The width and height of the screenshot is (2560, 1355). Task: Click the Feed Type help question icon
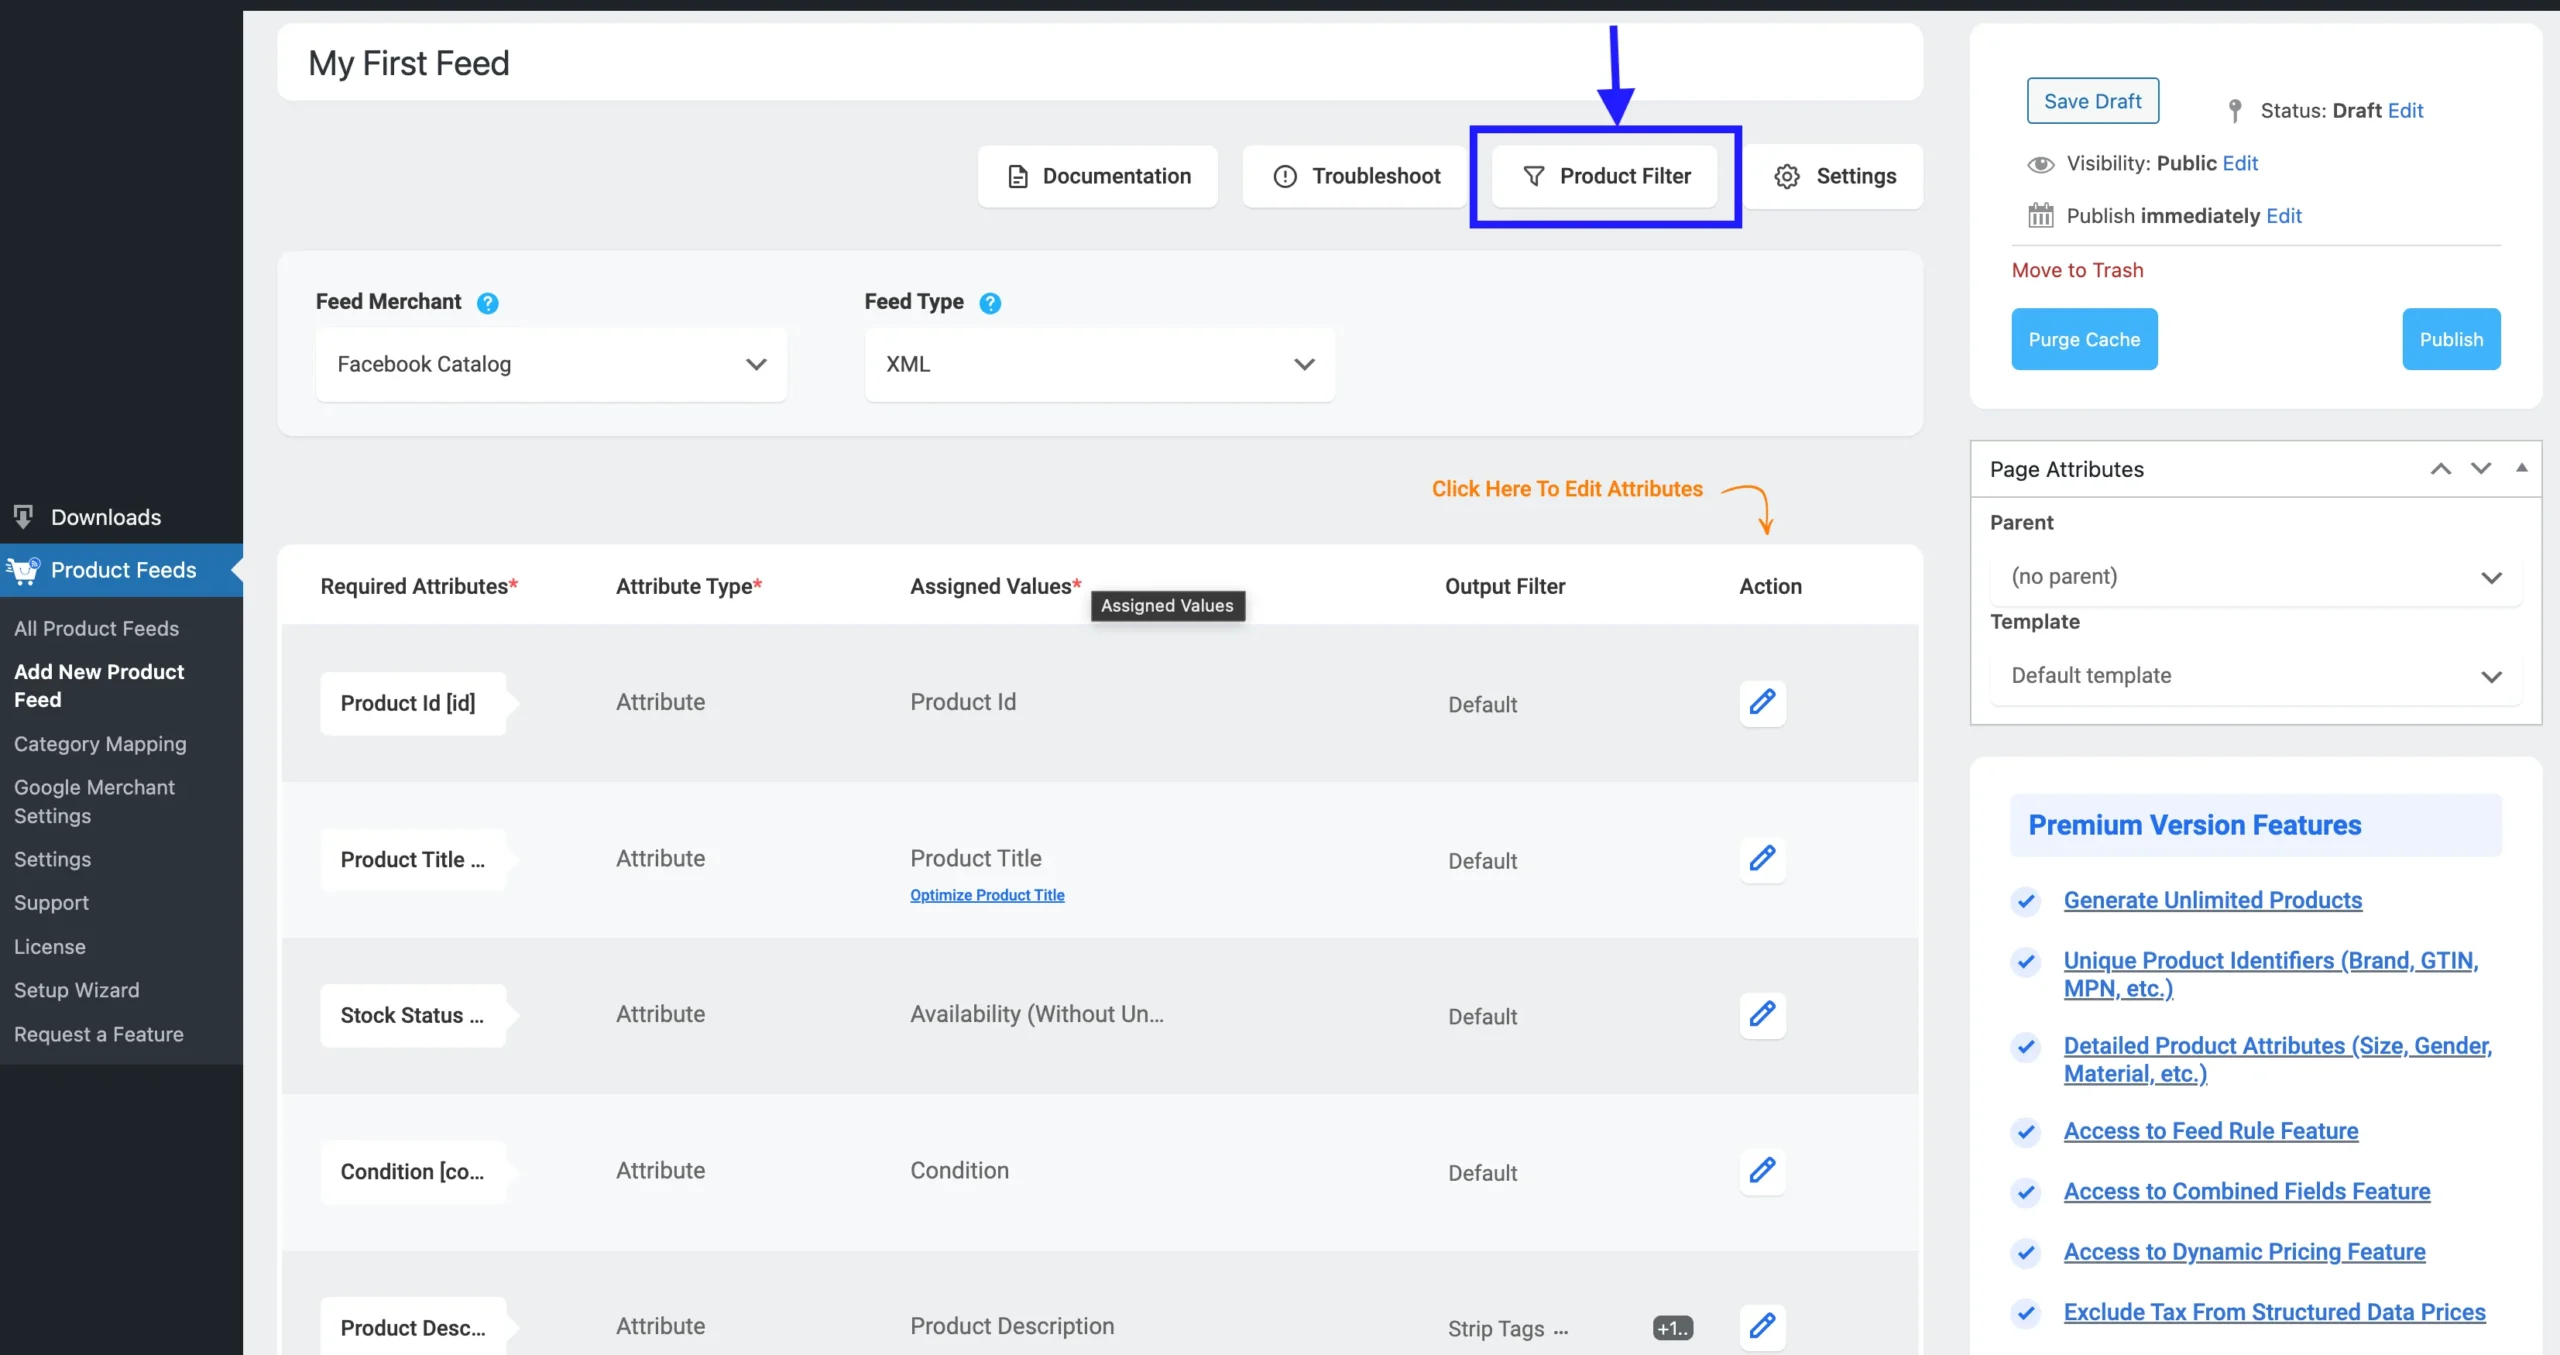point(989,303)
